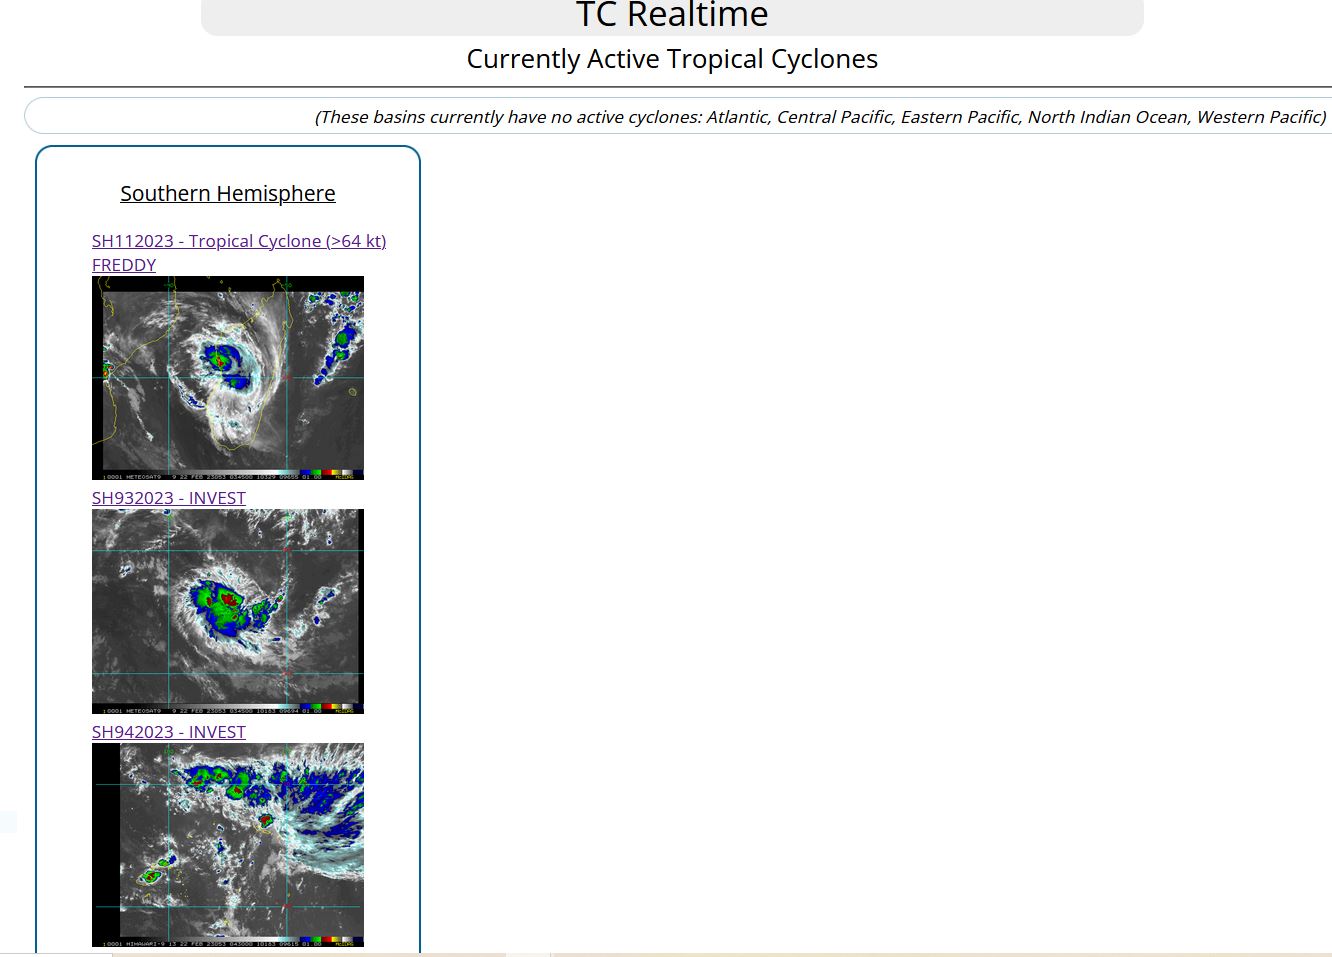Click the FREDDY cyclone name link
This screenshot has width=1332, height=957.
[x=124, y=265]
